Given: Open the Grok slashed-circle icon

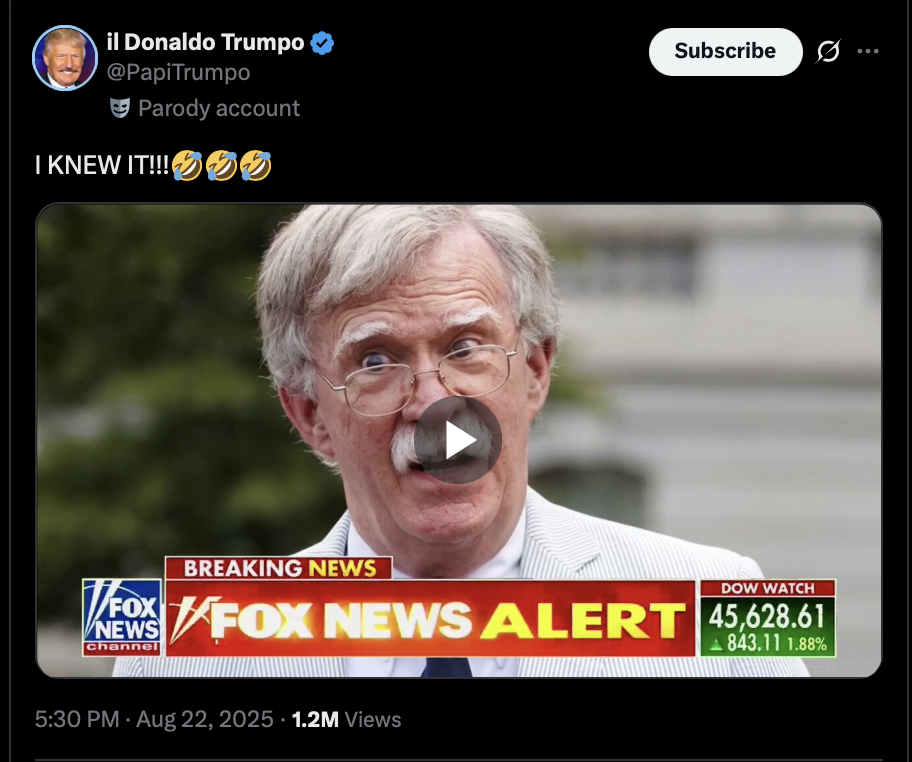Looking at the screenshot, I should (x=828, y=51).
